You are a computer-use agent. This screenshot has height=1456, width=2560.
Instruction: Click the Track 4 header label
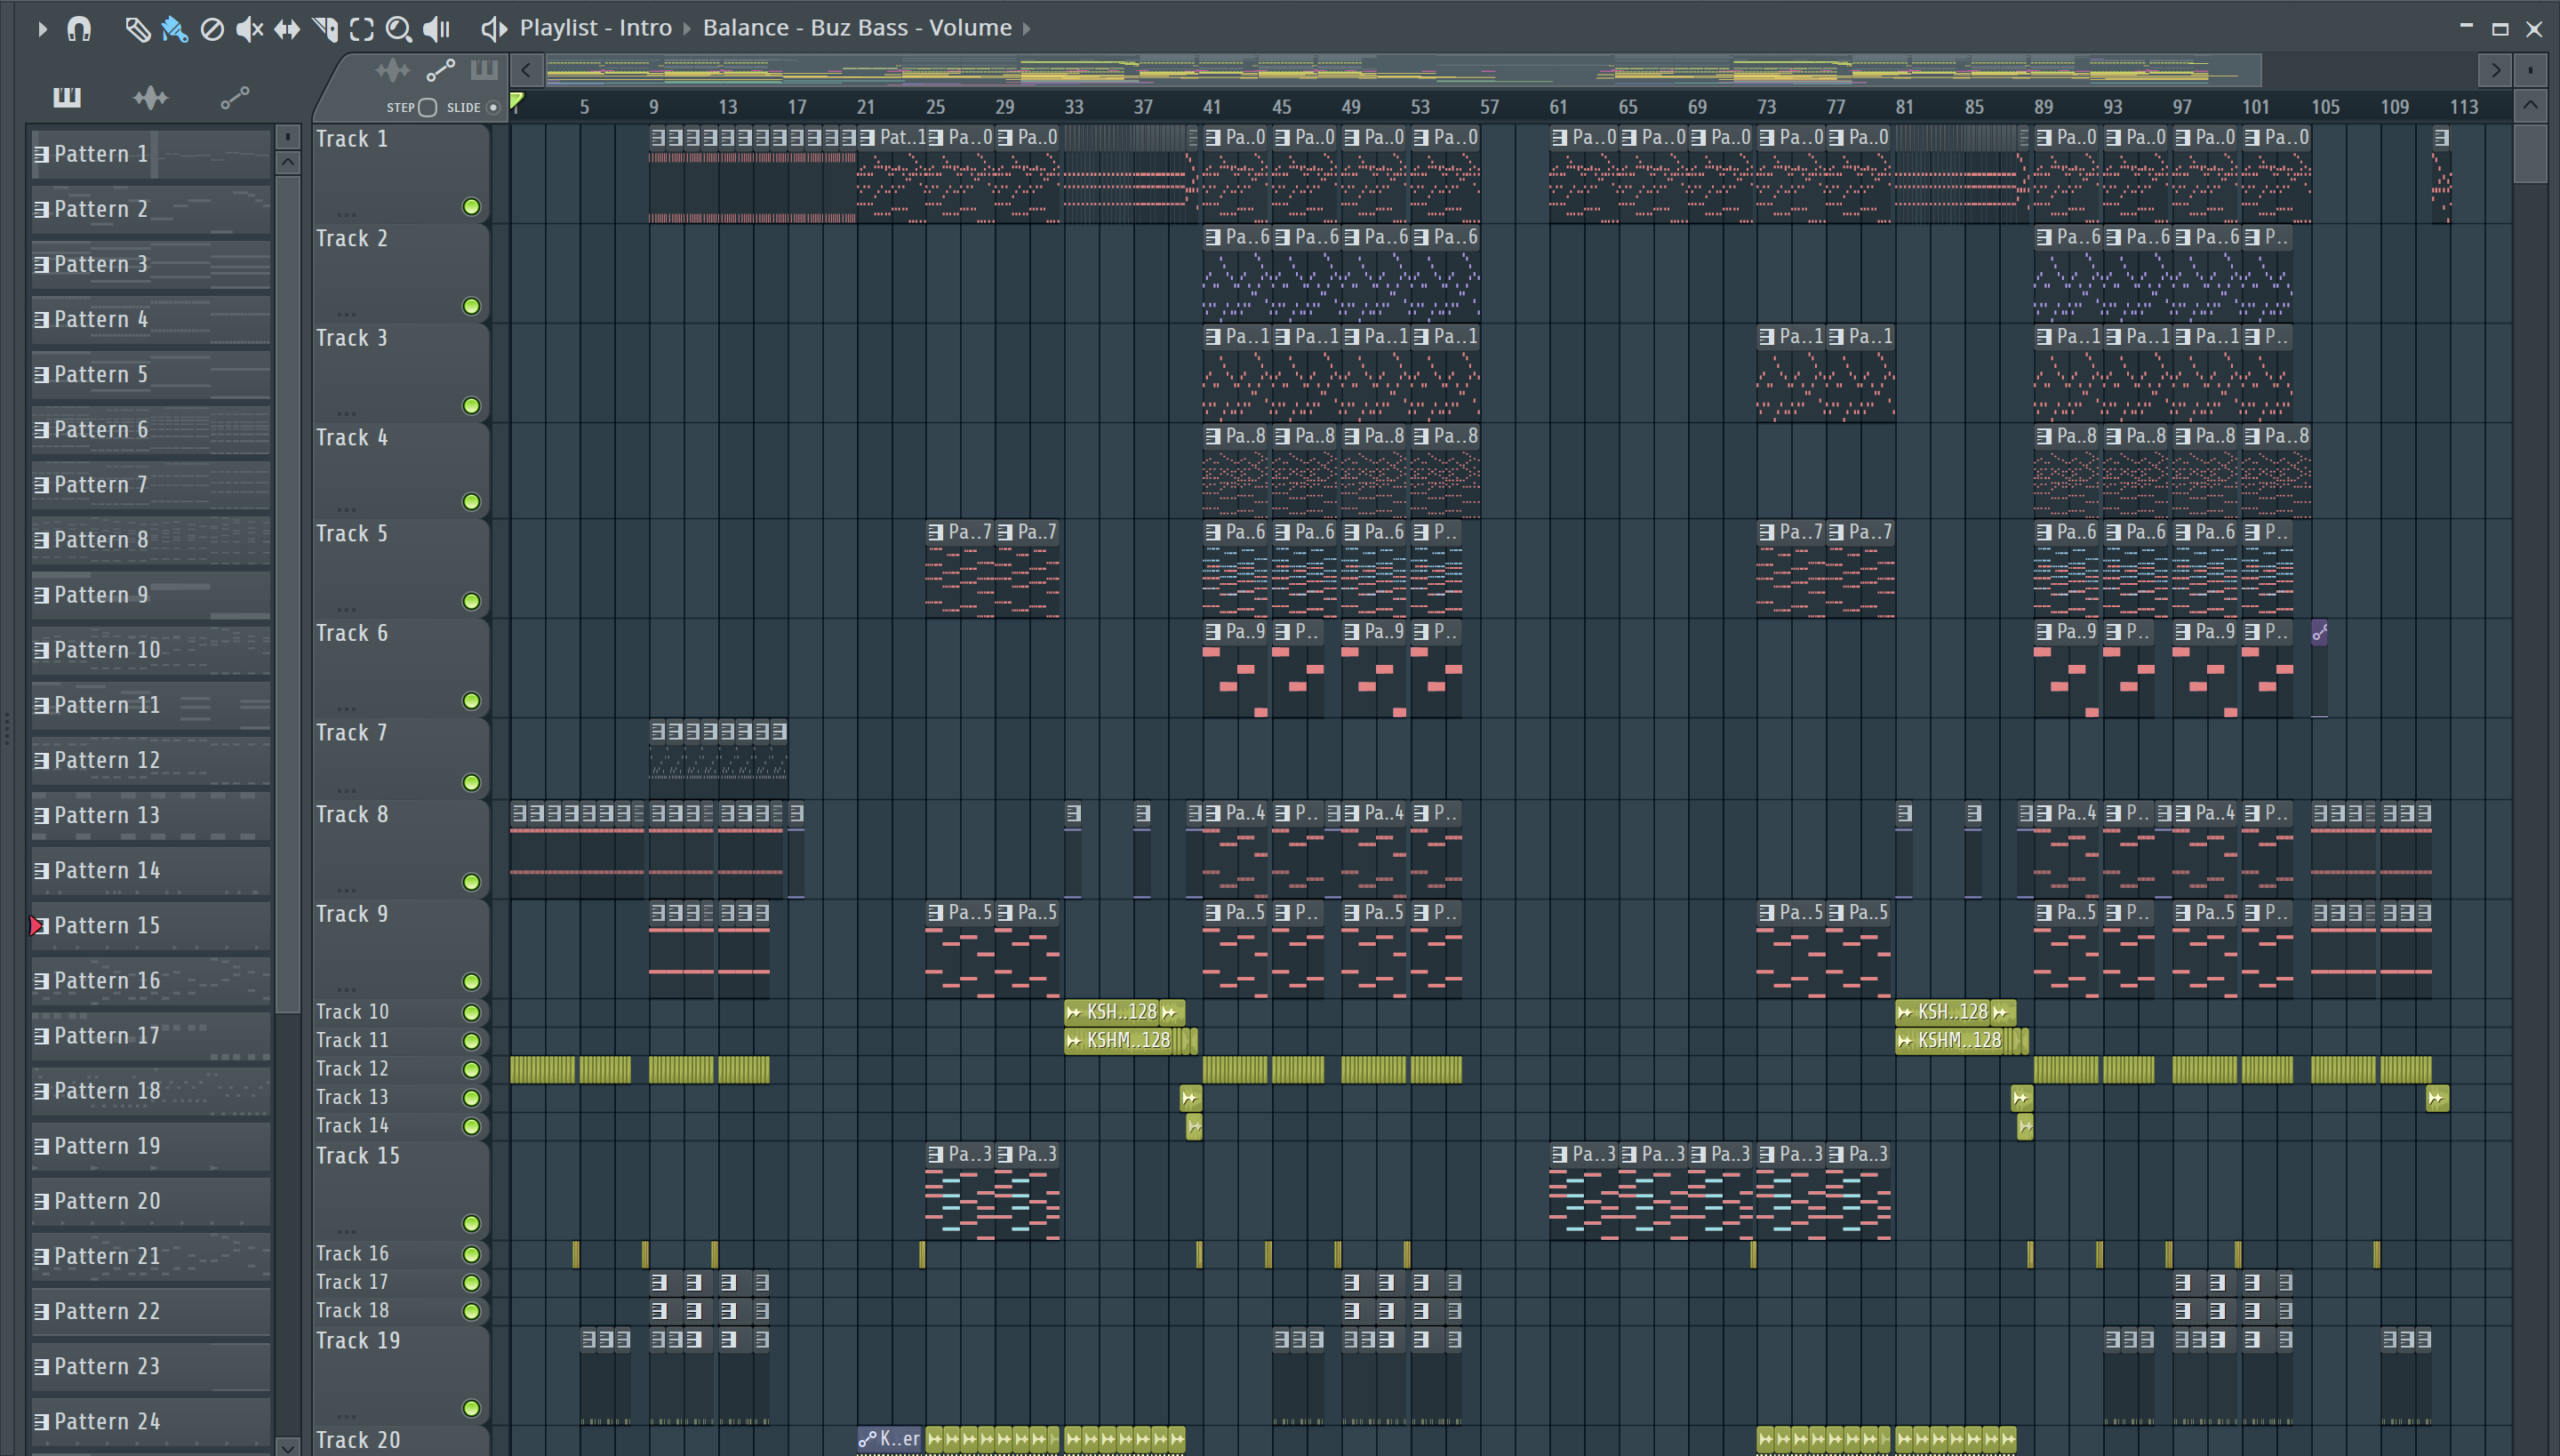(352, 438)
